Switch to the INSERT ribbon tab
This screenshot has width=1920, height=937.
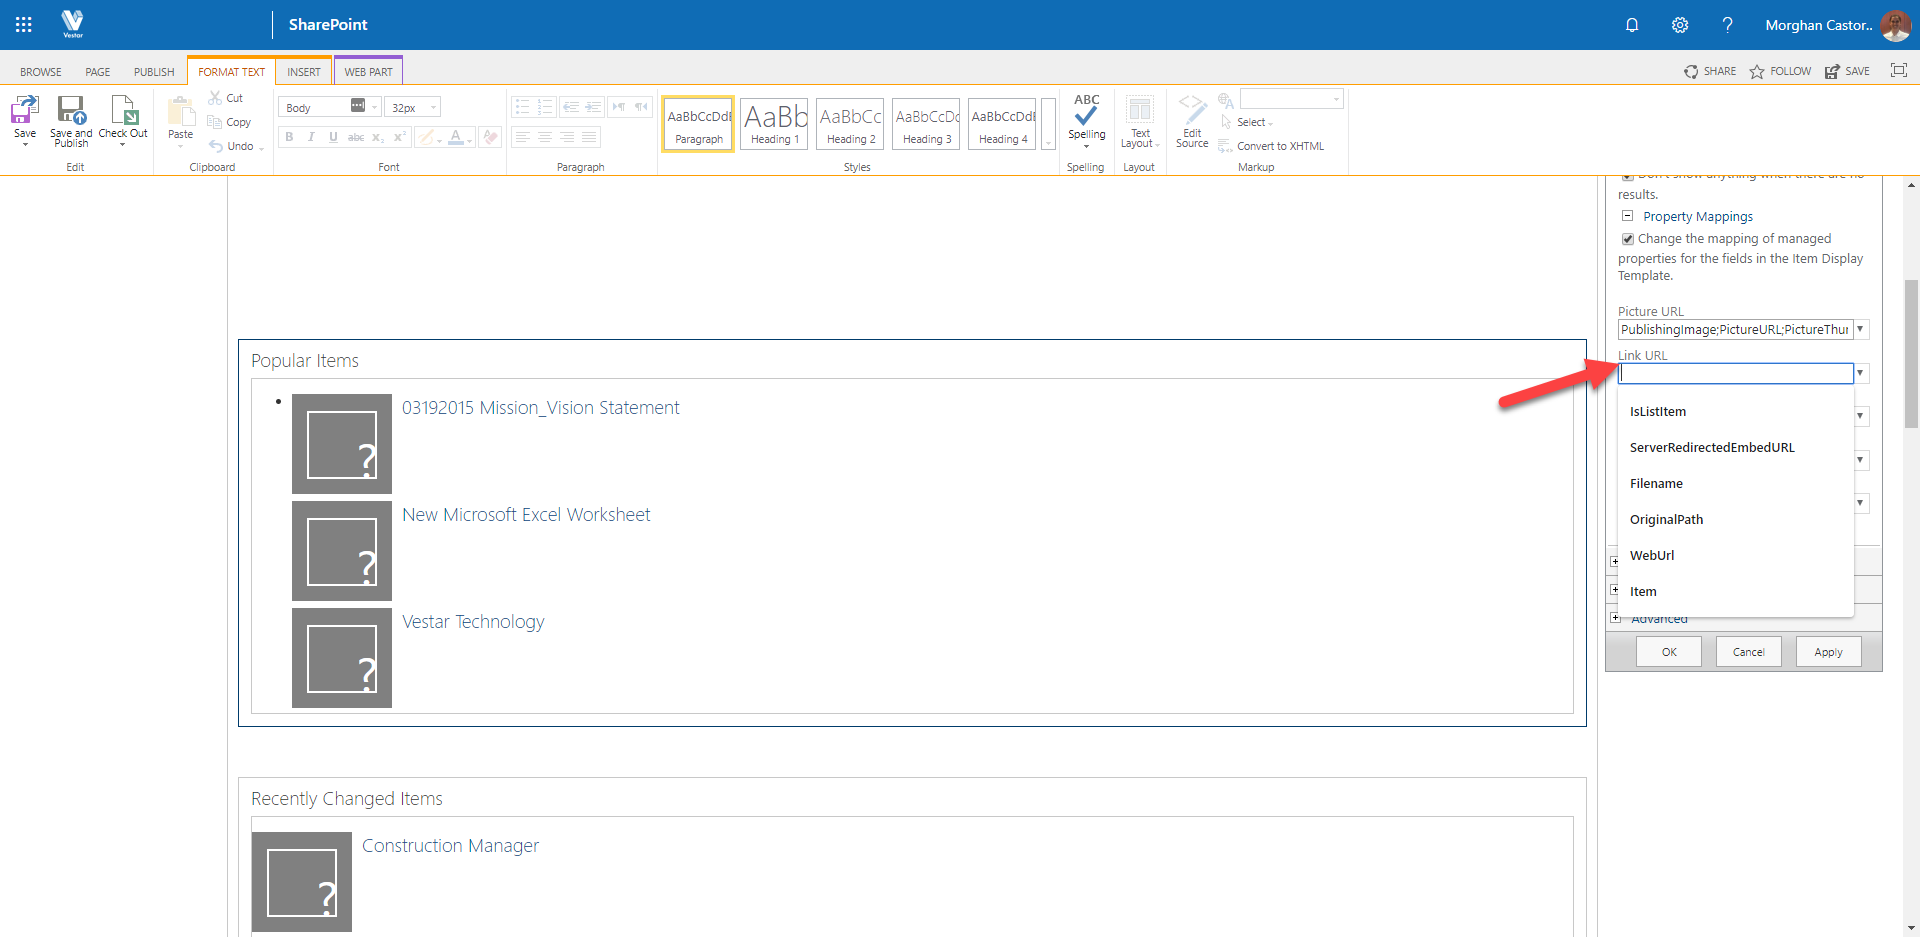tap(304, 71)
